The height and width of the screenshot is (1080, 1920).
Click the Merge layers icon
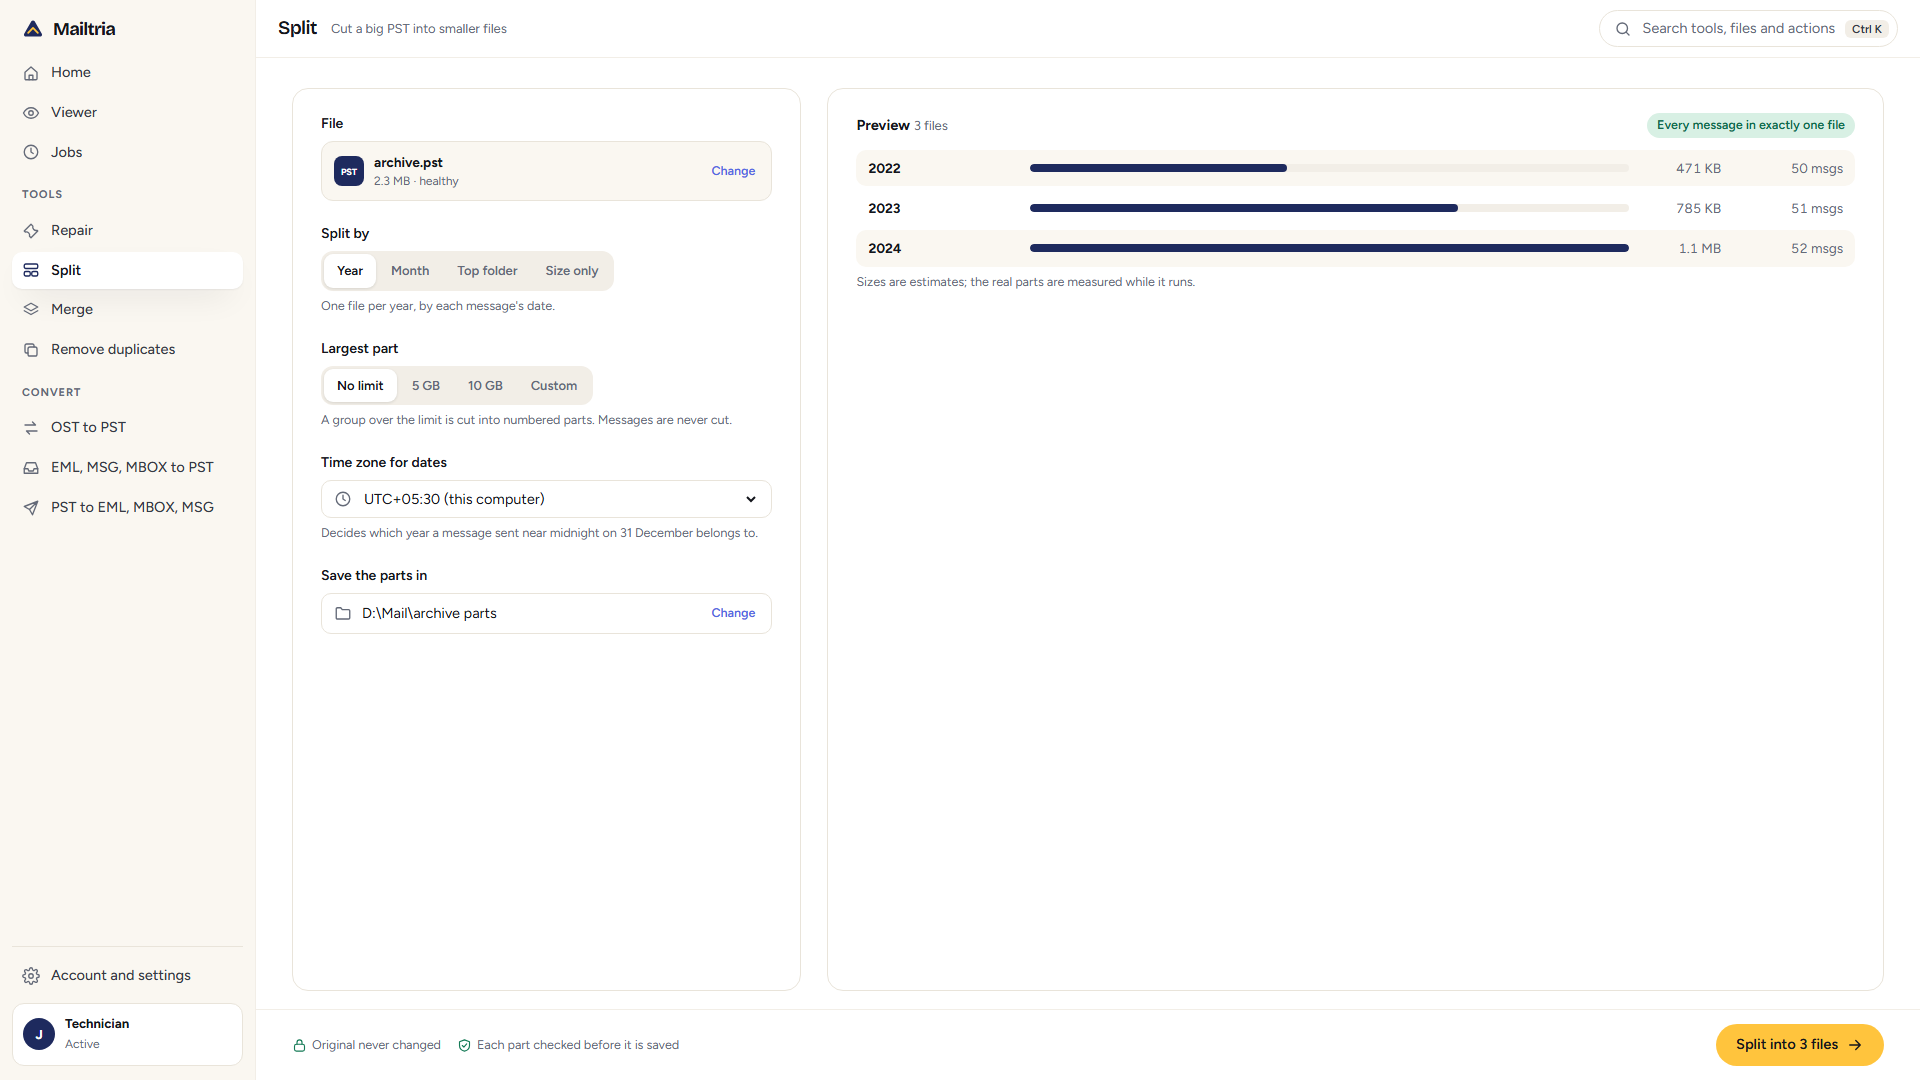(31, 310)
